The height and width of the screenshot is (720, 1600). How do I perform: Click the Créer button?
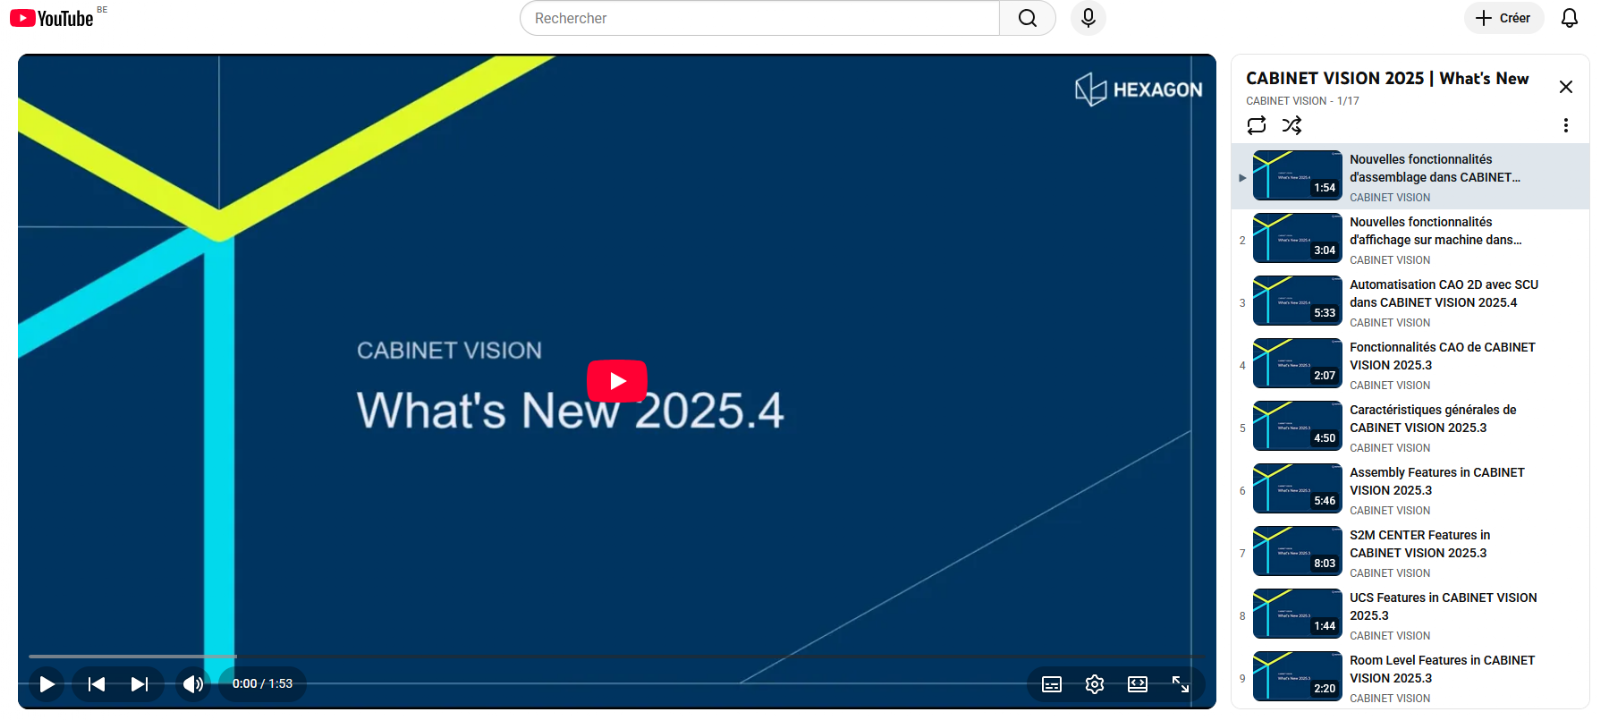(x=1503, y=18)
